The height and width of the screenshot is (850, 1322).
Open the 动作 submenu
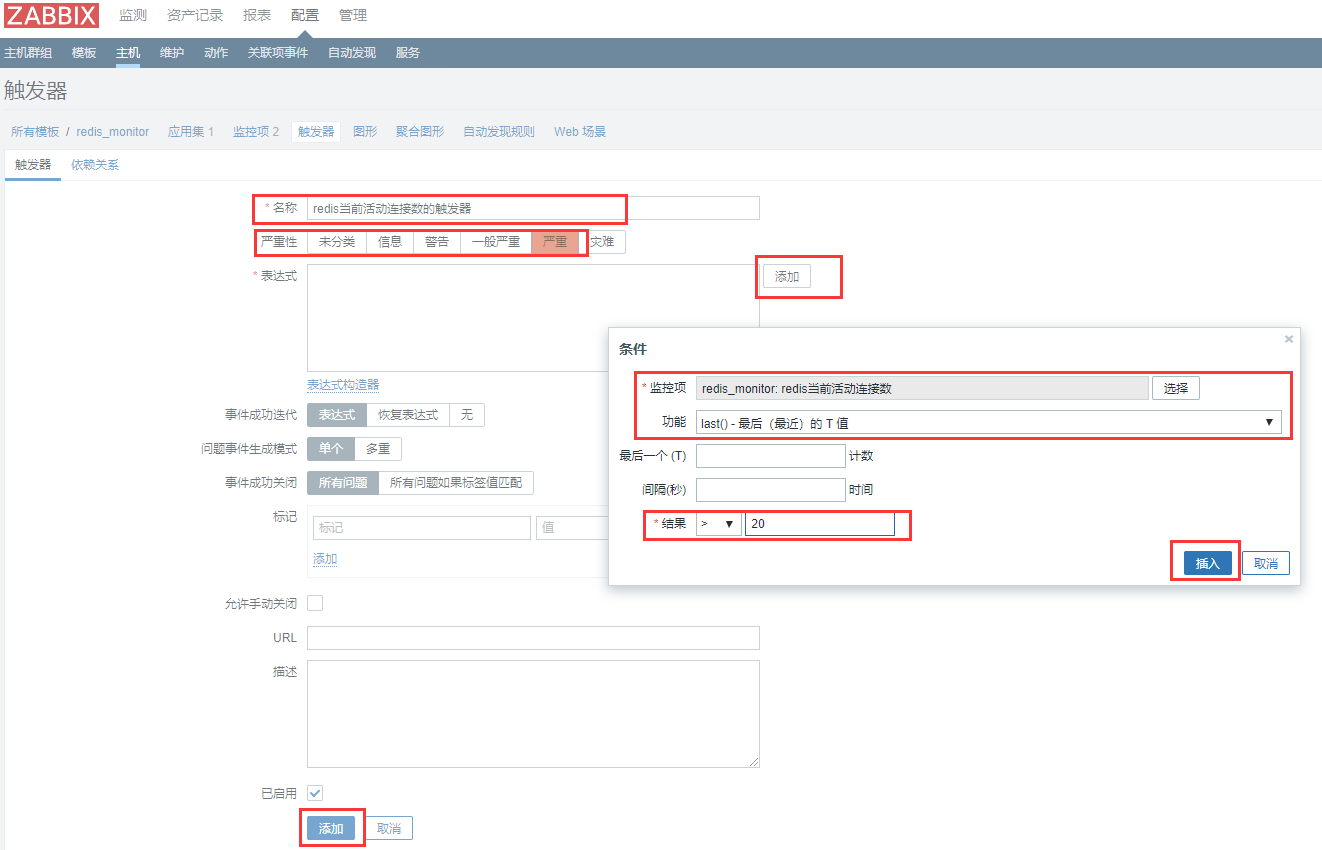pos(216,53)
